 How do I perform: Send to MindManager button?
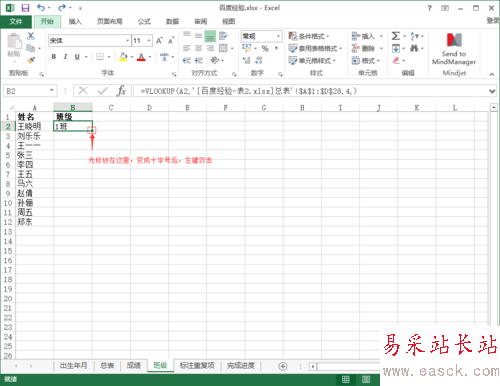click(x=454, y=49)
